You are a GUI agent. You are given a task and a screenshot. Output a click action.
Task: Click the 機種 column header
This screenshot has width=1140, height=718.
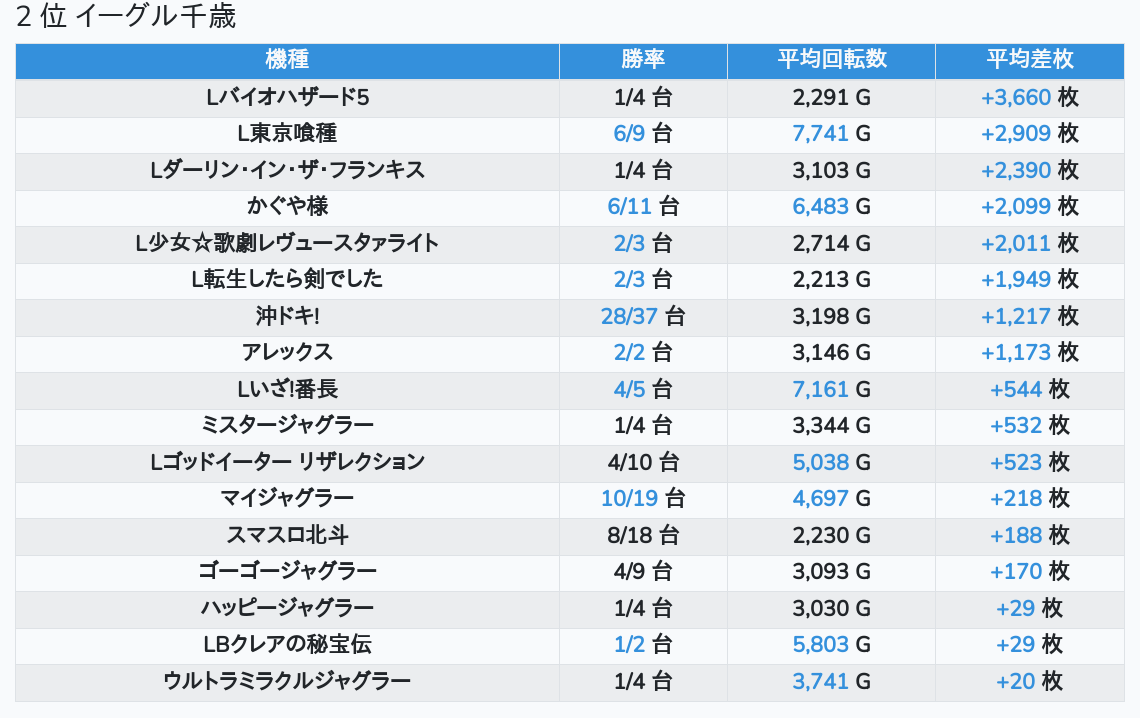(287, 60)
